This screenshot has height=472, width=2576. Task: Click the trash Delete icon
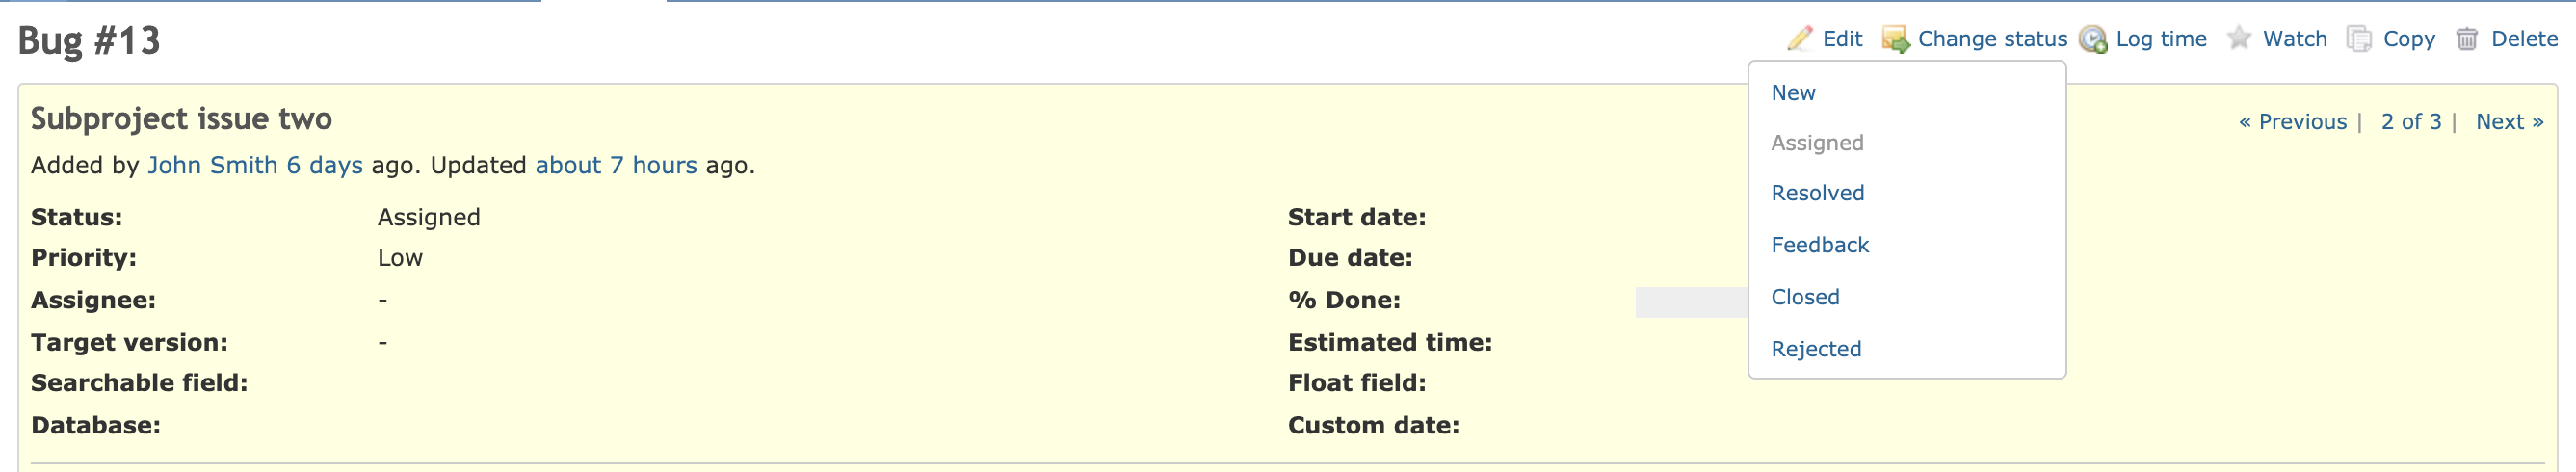pos(2467,39)
